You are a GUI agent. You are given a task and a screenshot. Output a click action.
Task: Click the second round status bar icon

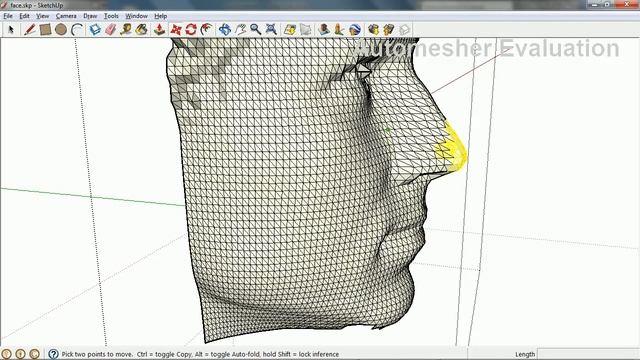[20, 354]
